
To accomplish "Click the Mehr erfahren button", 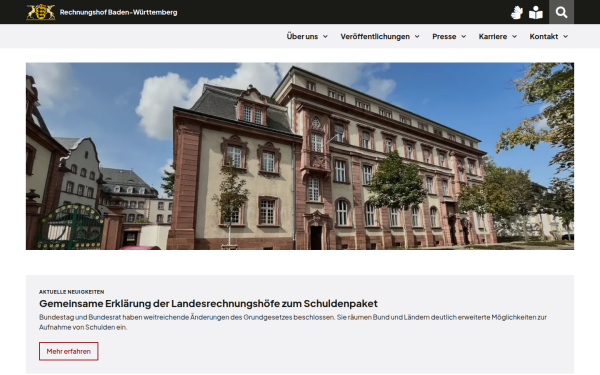I will pos(68,351).
